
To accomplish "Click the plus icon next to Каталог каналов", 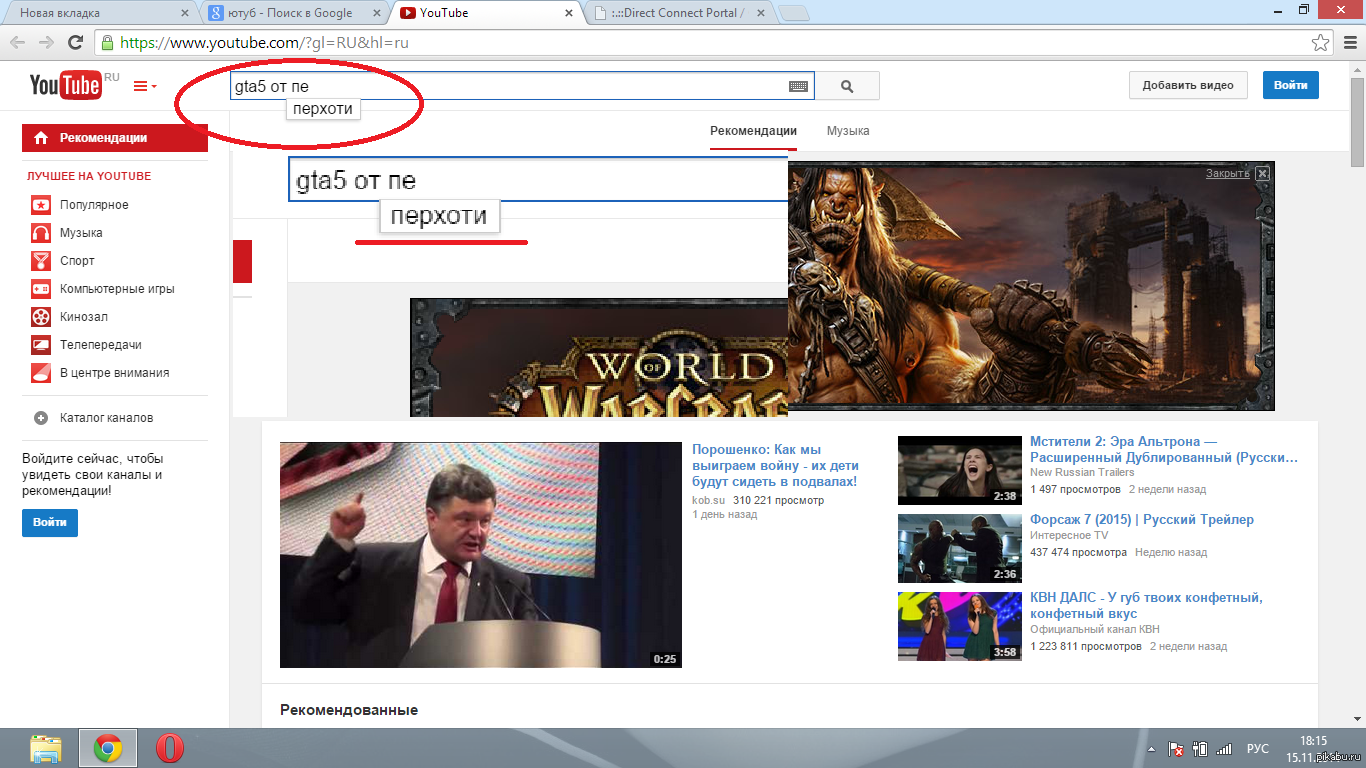I will [41, 418].
